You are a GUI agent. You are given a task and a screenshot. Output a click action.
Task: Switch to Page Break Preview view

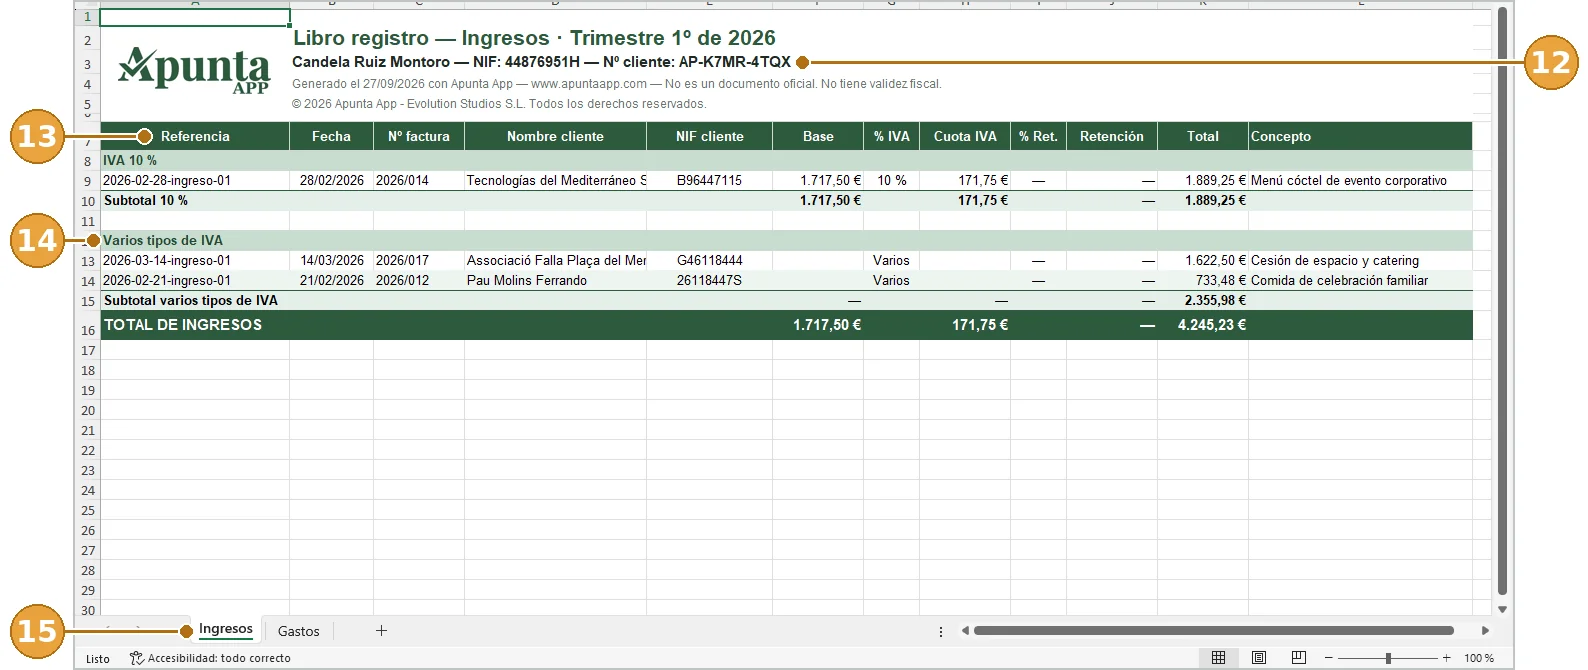(x=1299, y=657)
